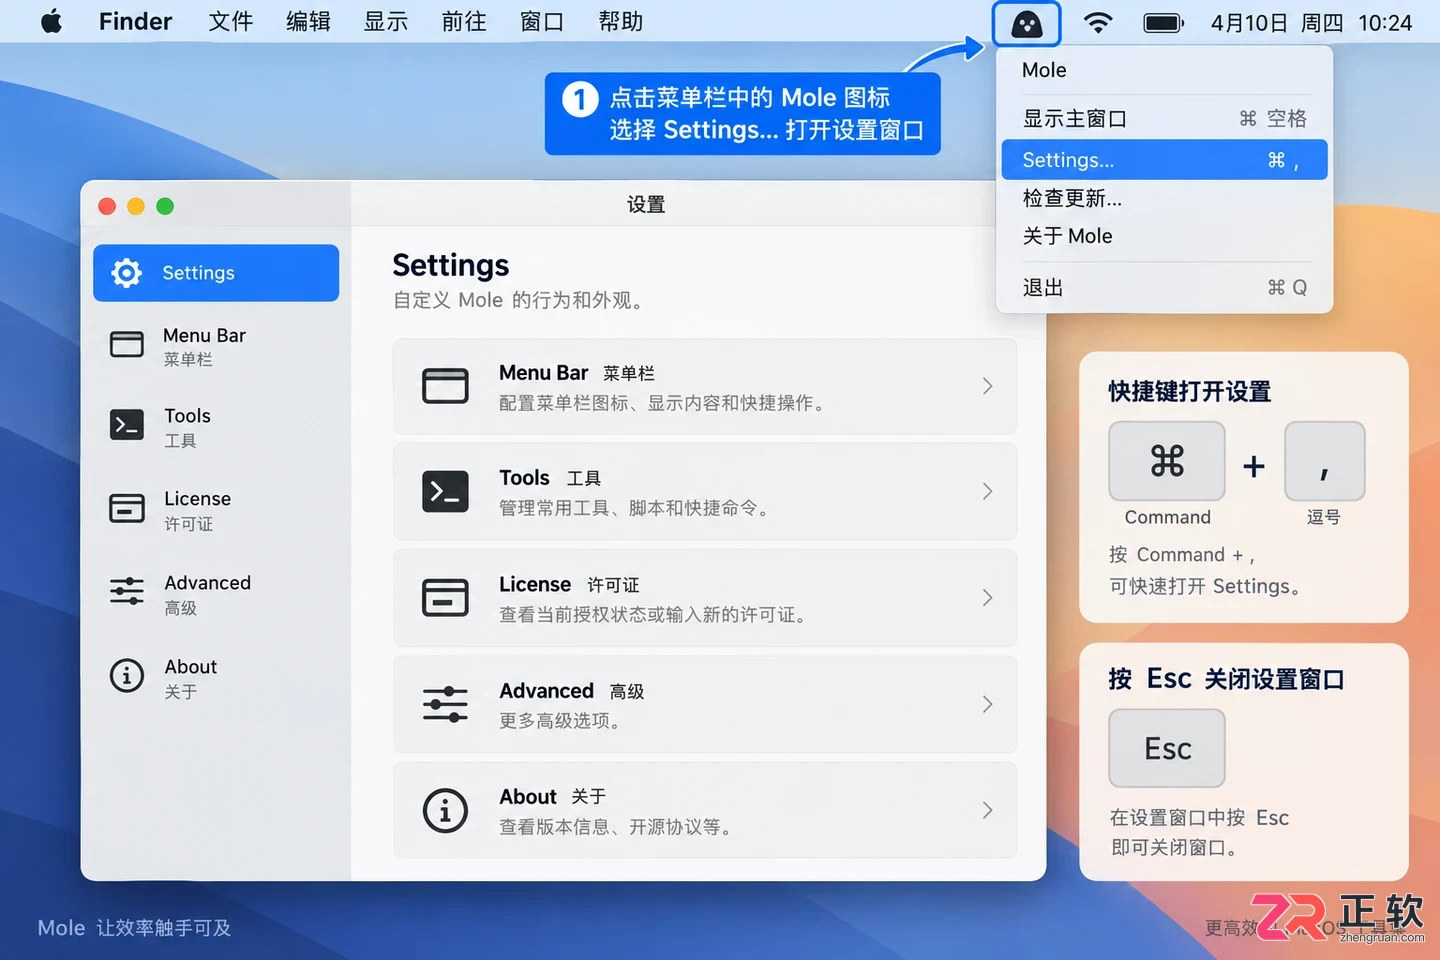This screenshot has height=960, width=1440.
Task: Open the Menu Bar 菜单栏 settings card
Action: [705, 386]
